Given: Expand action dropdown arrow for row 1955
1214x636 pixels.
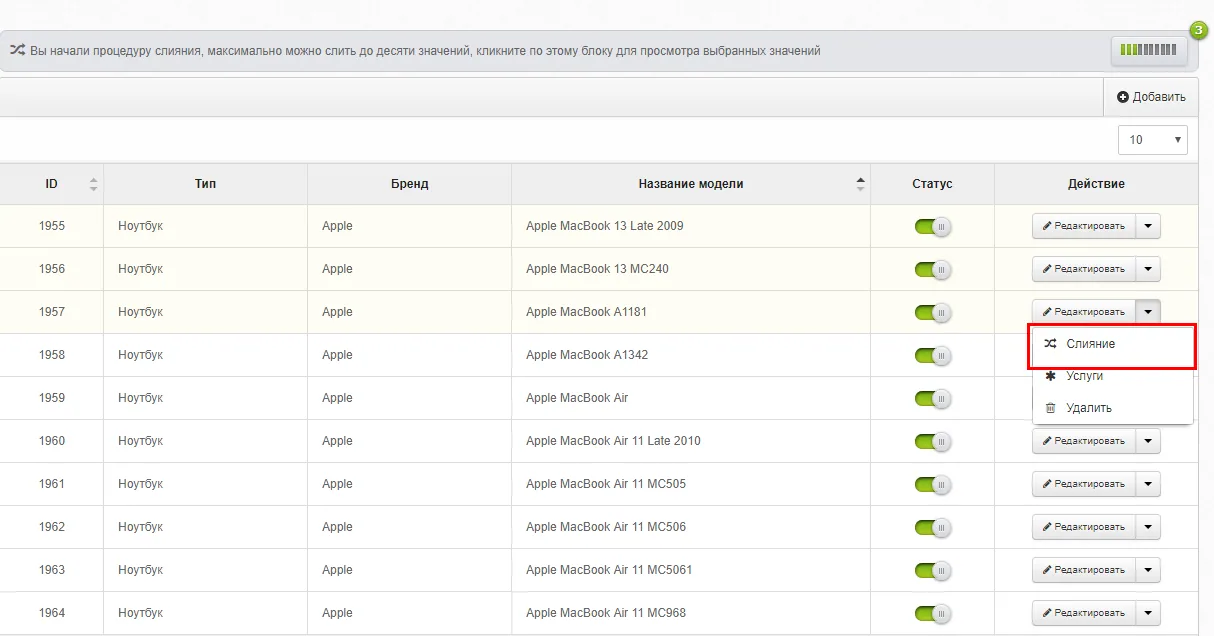Looking at the screenshot, I should [x=1148, y=226].
